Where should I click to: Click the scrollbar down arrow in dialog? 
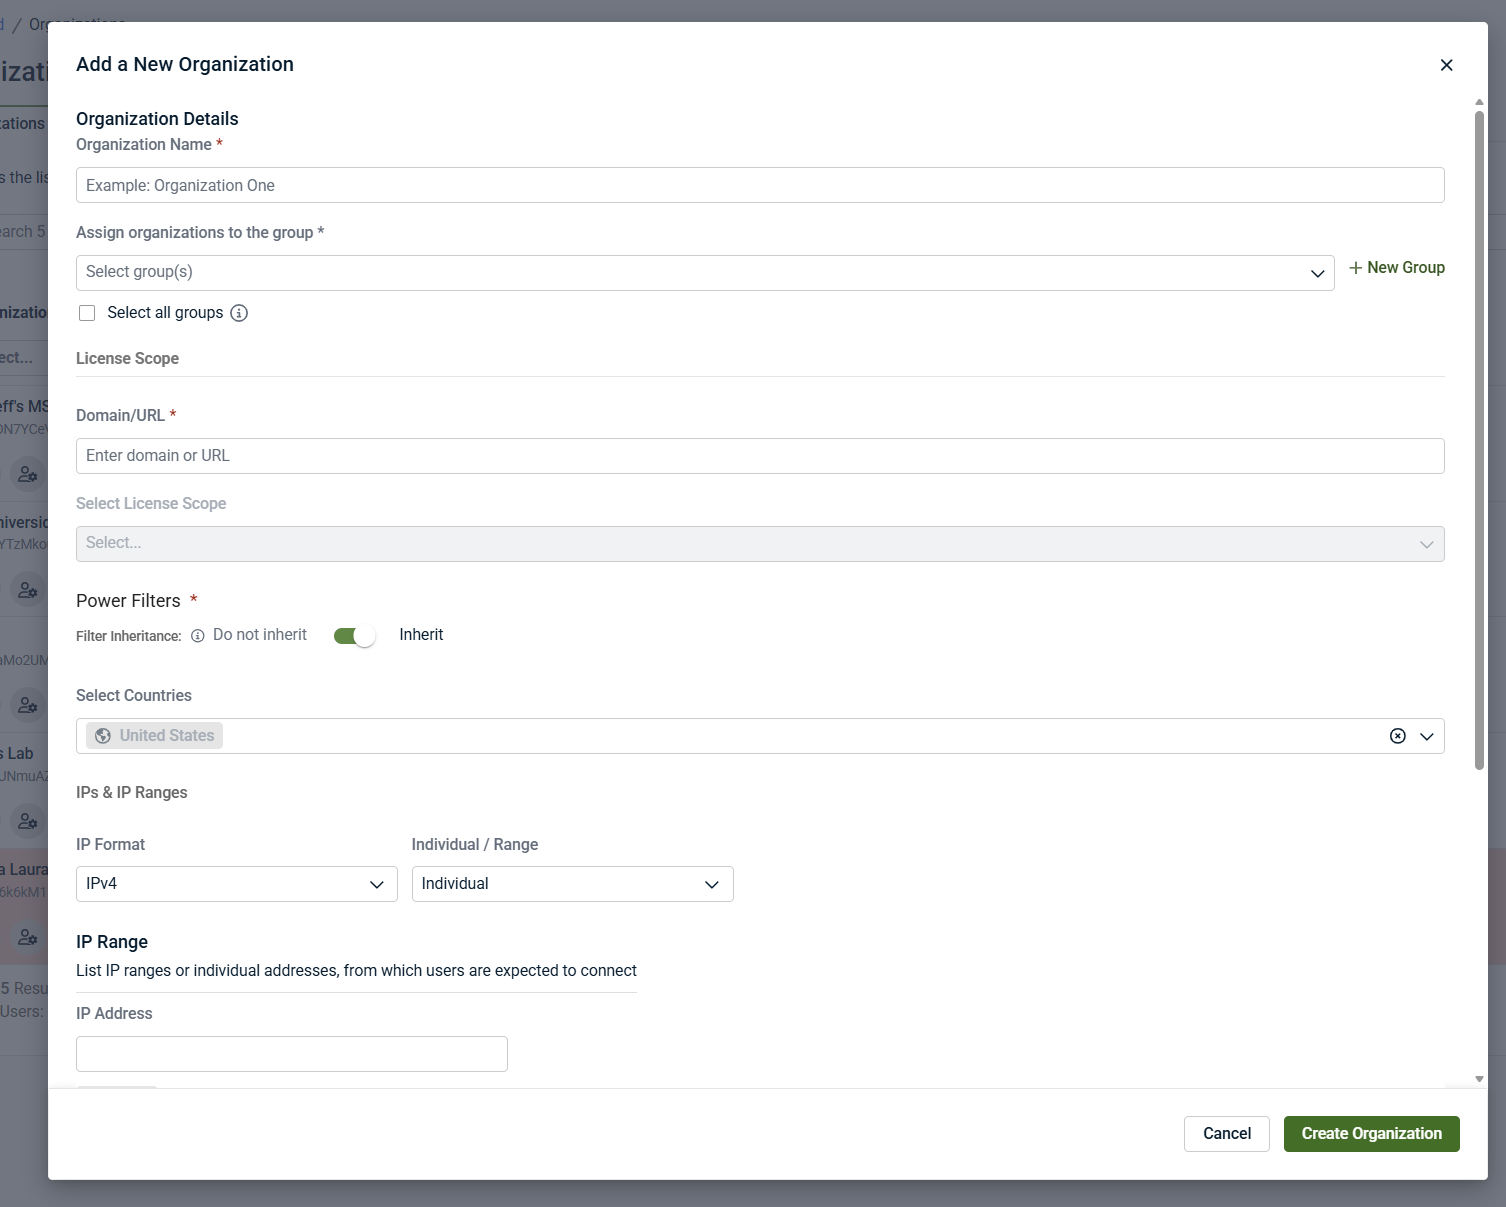tap(1480, 1080)
